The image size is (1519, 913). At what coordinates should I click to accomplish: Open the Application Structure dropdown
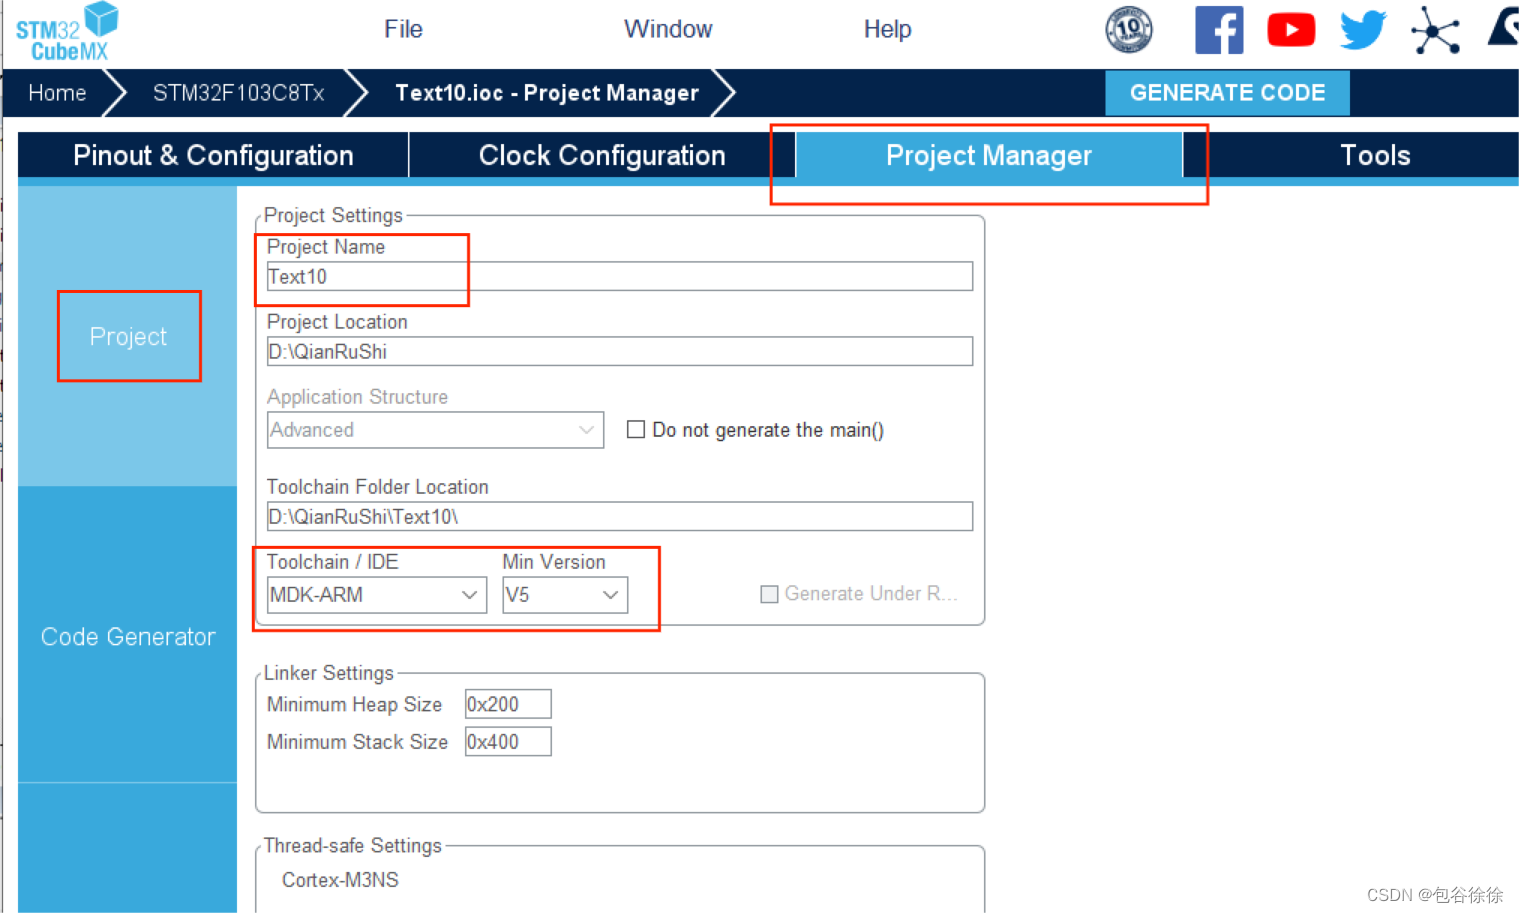(435, 430)
